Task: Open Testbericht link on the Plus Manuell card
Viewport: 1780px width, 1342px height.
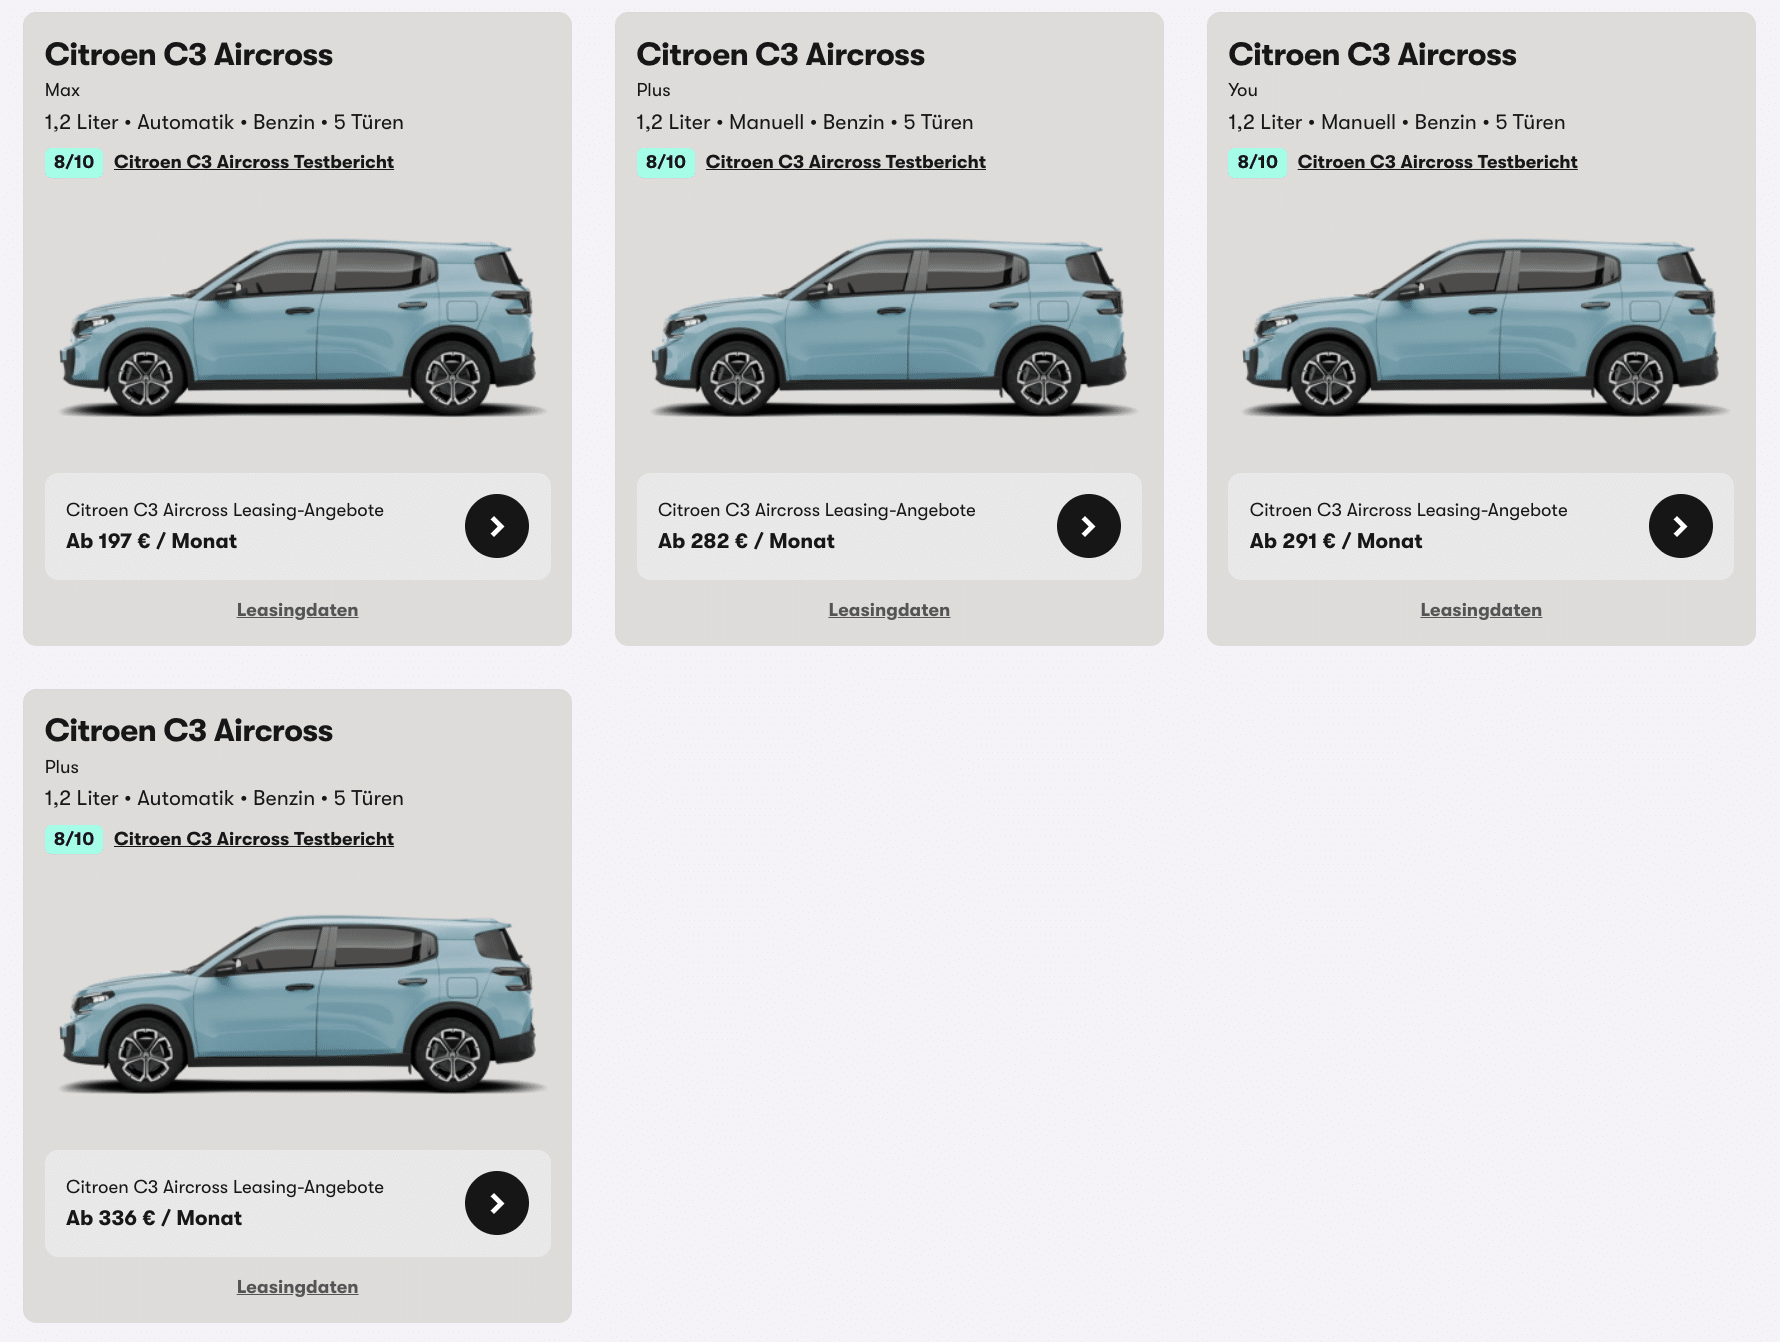Action: coord(846,162)
